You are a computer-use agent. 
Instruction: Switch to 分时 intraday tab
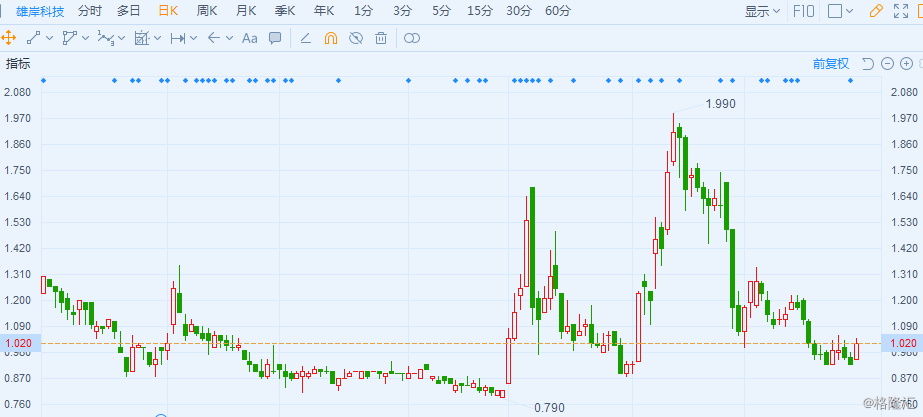[x=89, y=11]
